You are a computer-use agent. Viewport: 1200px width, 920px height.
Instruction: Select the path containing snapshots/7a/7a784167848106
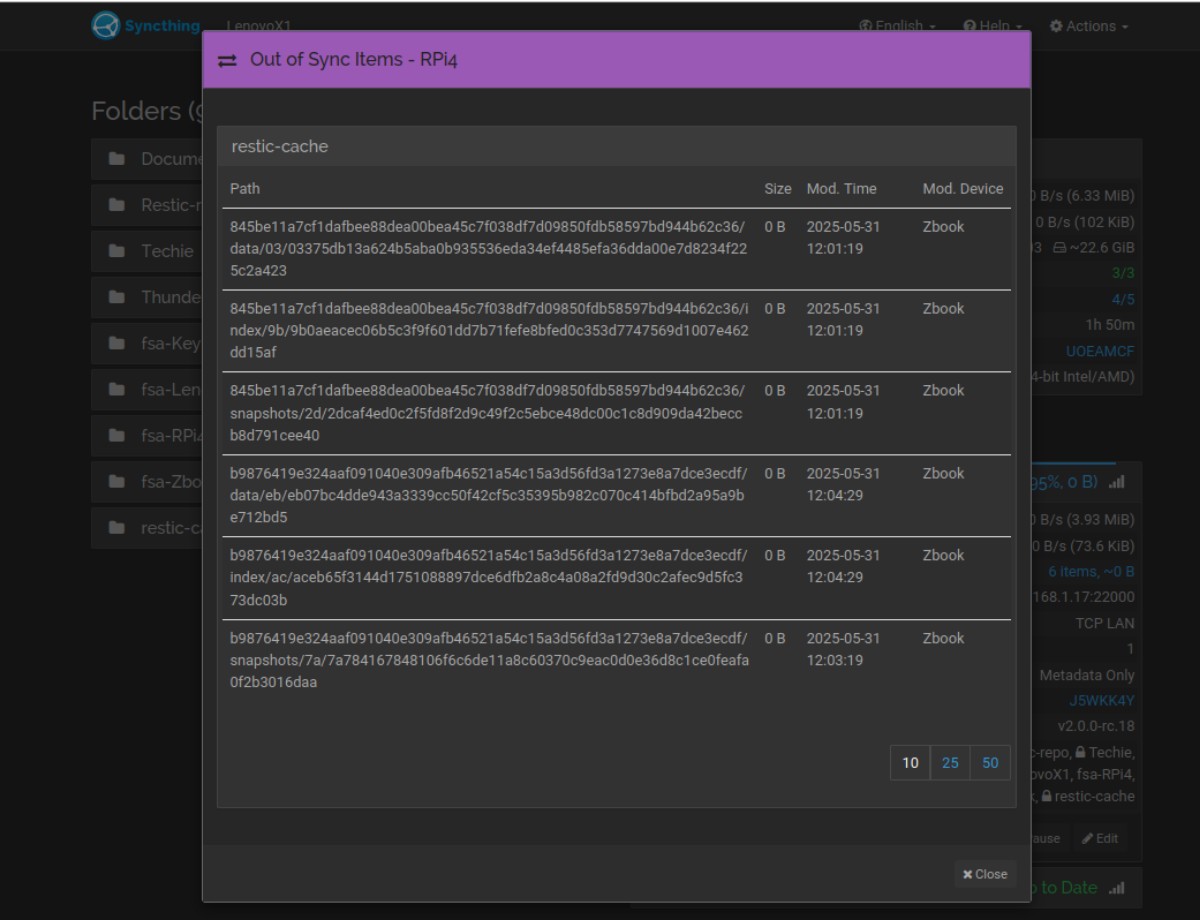pos(489,660)
